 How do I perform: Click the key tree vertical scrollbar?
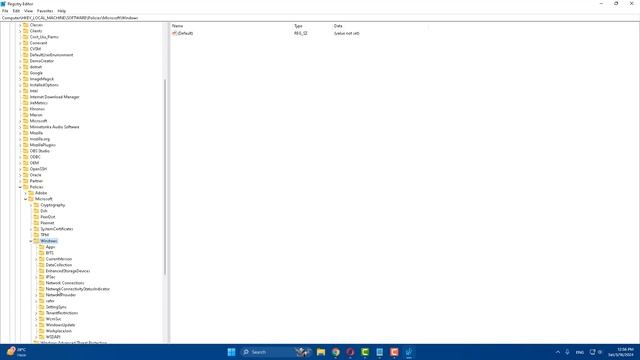pos(165,177)
